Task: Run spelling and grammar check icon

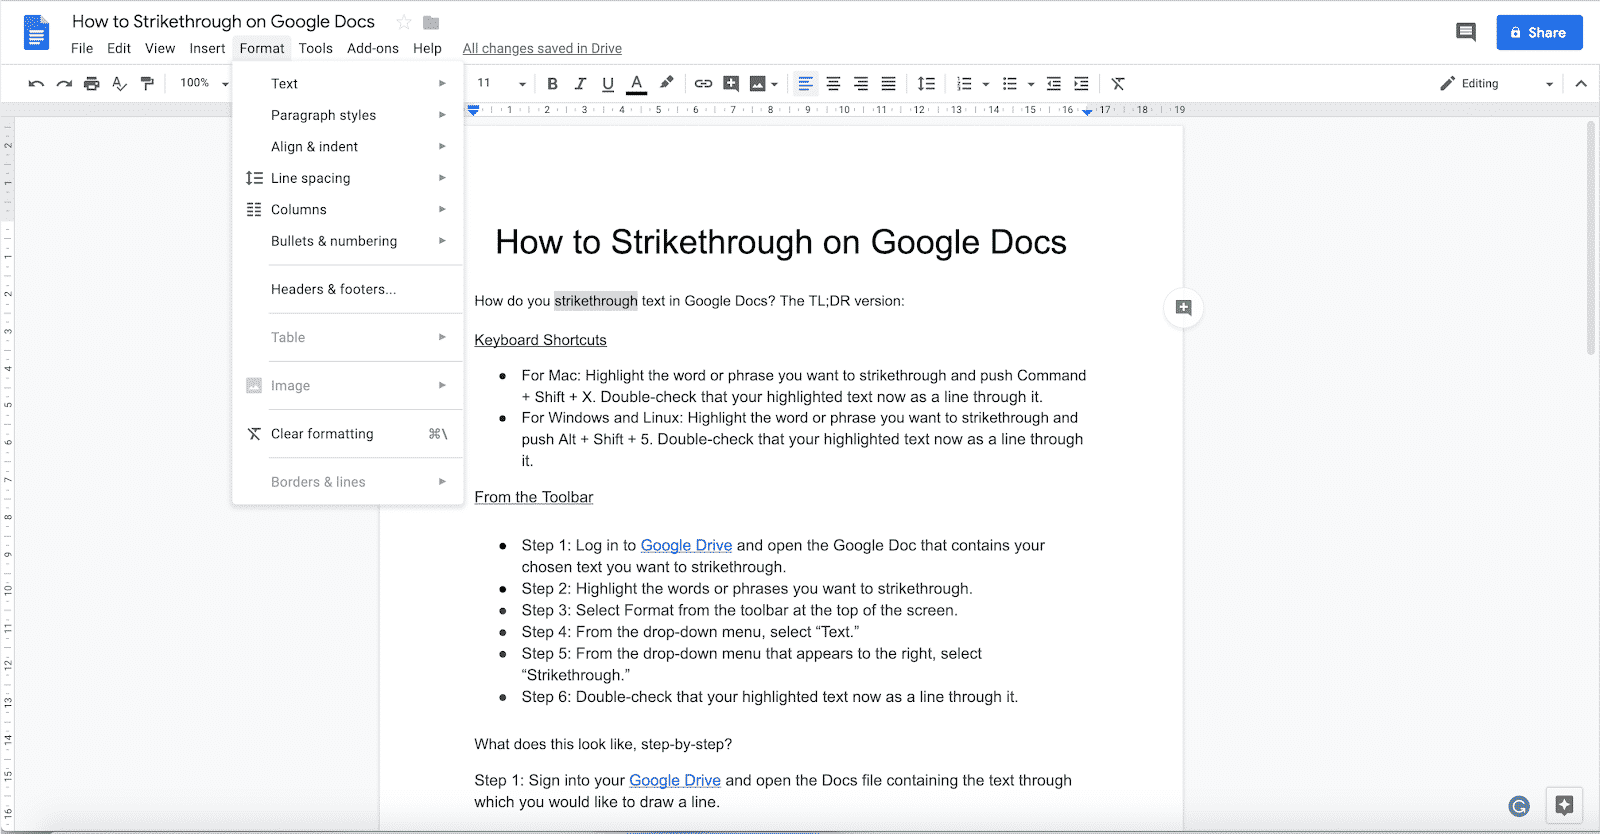Action: coord(120,84)
